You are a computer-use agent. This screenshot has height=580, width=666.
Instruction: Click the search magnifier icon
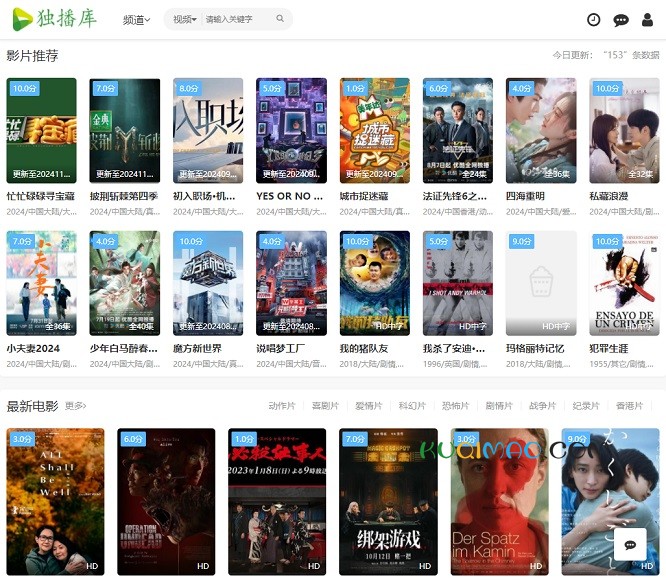[280, 18]
